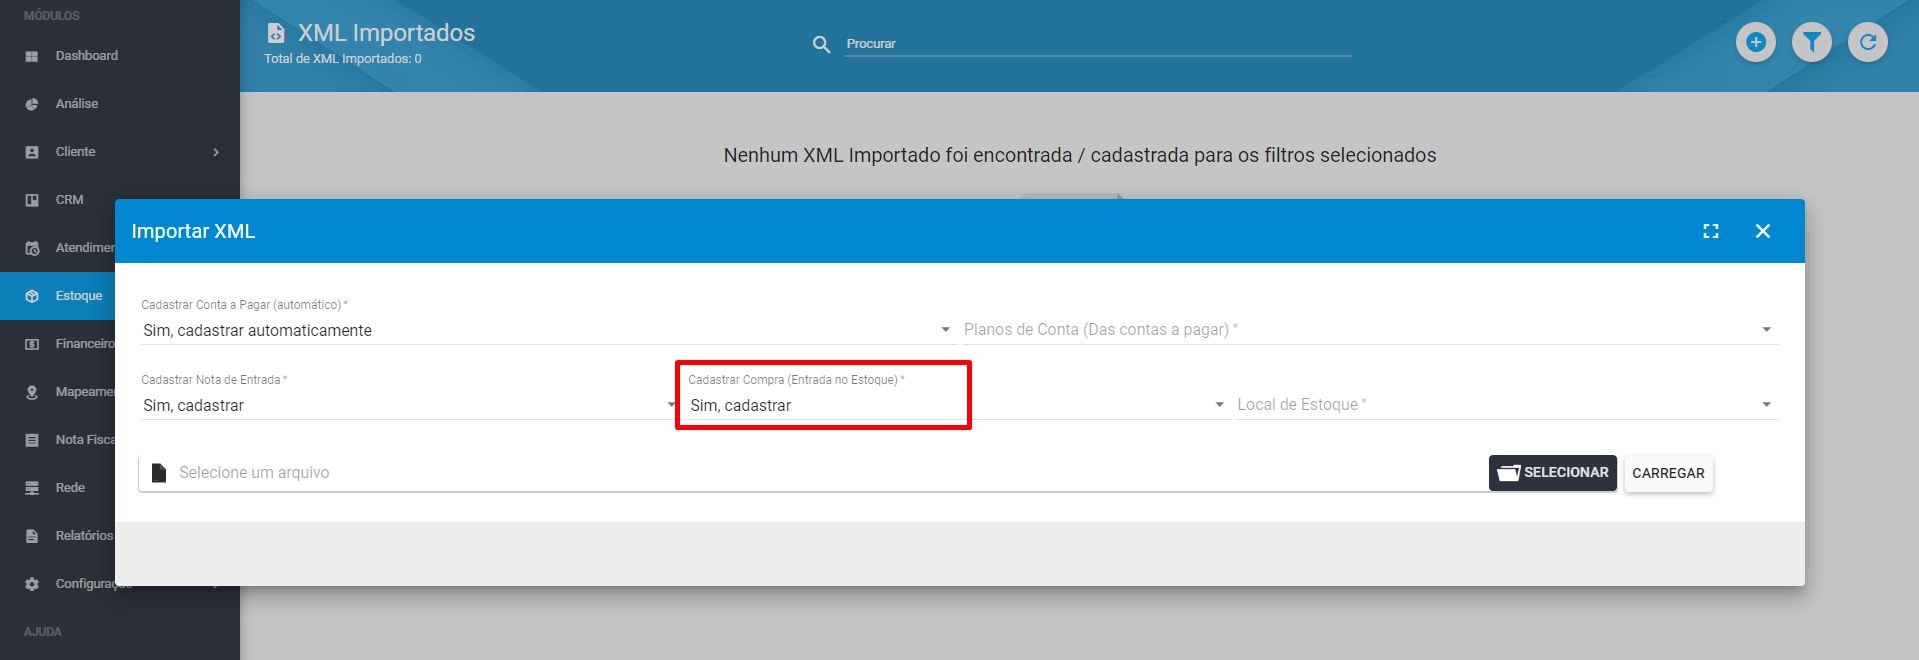Click the XML Importados page title
This screenshot has height=660, width=1919.
(x=386, y=33)
